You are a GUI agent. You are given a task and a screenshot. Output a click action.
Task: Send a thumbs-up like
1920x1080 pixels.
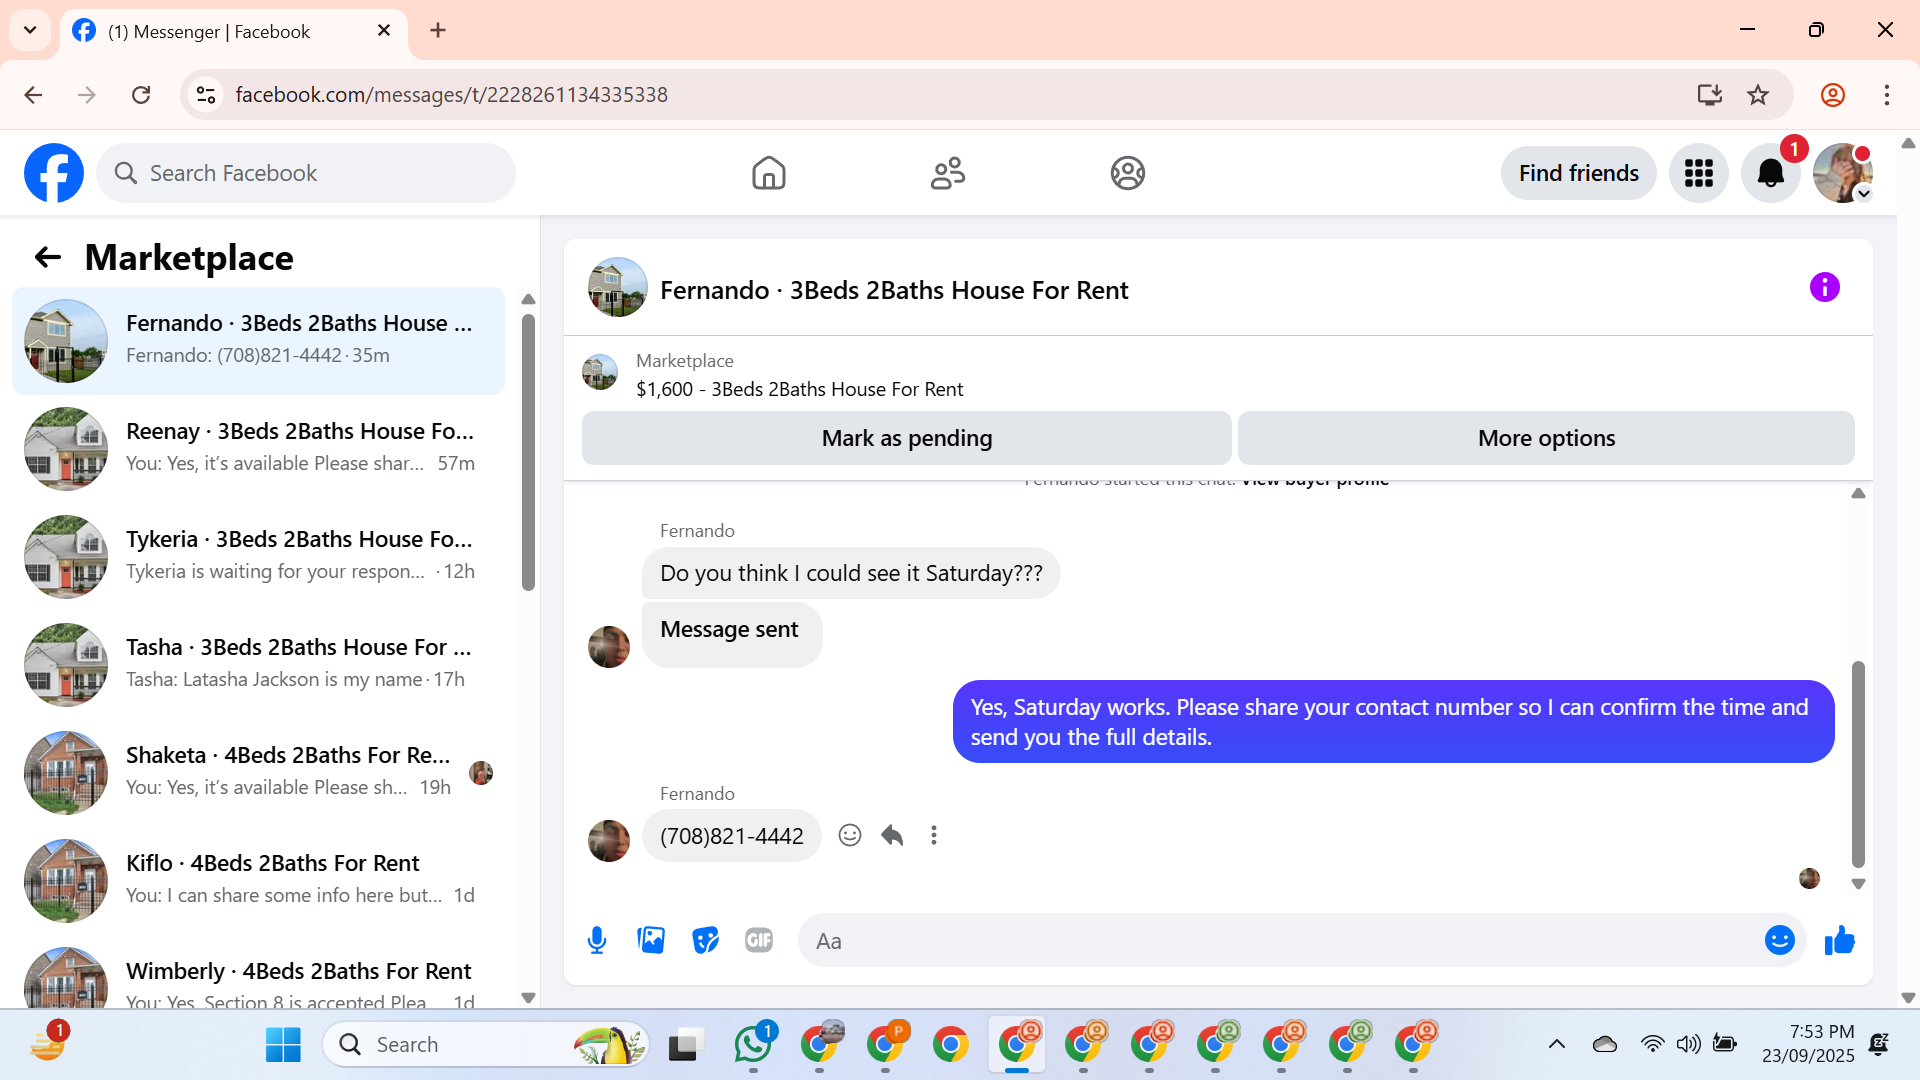[x=1840, y=940]
